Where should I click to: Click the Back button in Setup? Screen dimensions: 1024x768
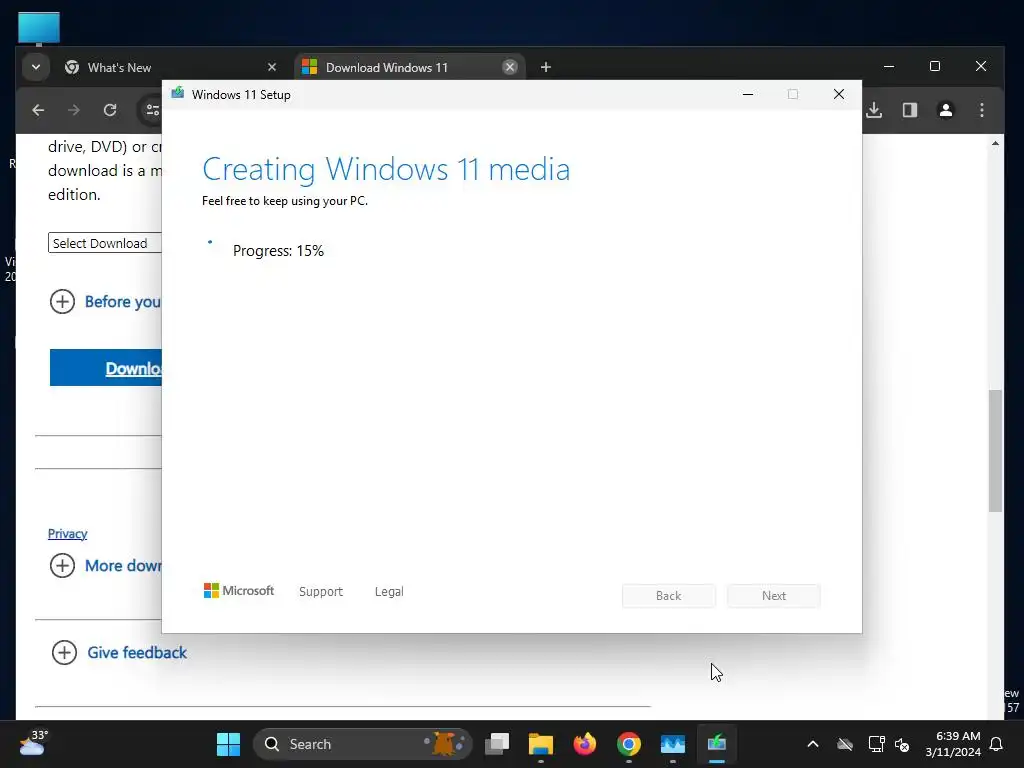pyautogui.click(x=669, y=596)
